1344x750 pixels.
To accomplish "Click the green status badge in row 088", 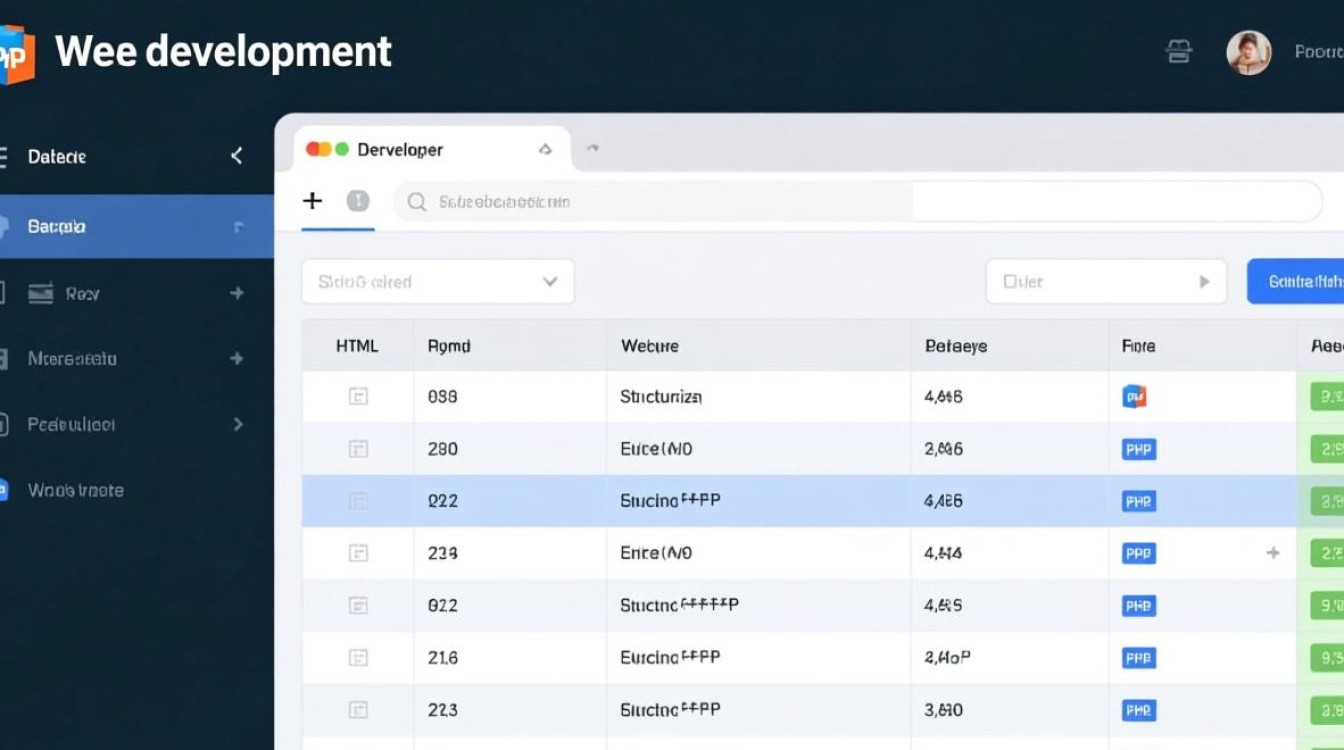I will click(1328, 397).
